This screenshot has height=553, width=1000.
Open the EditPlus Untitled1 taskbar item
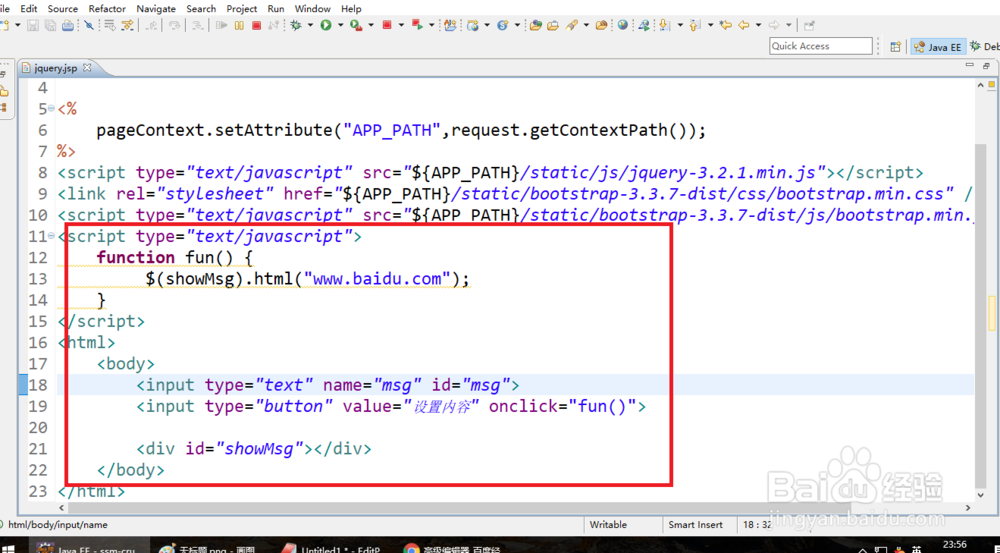click(x=330, y=548)
